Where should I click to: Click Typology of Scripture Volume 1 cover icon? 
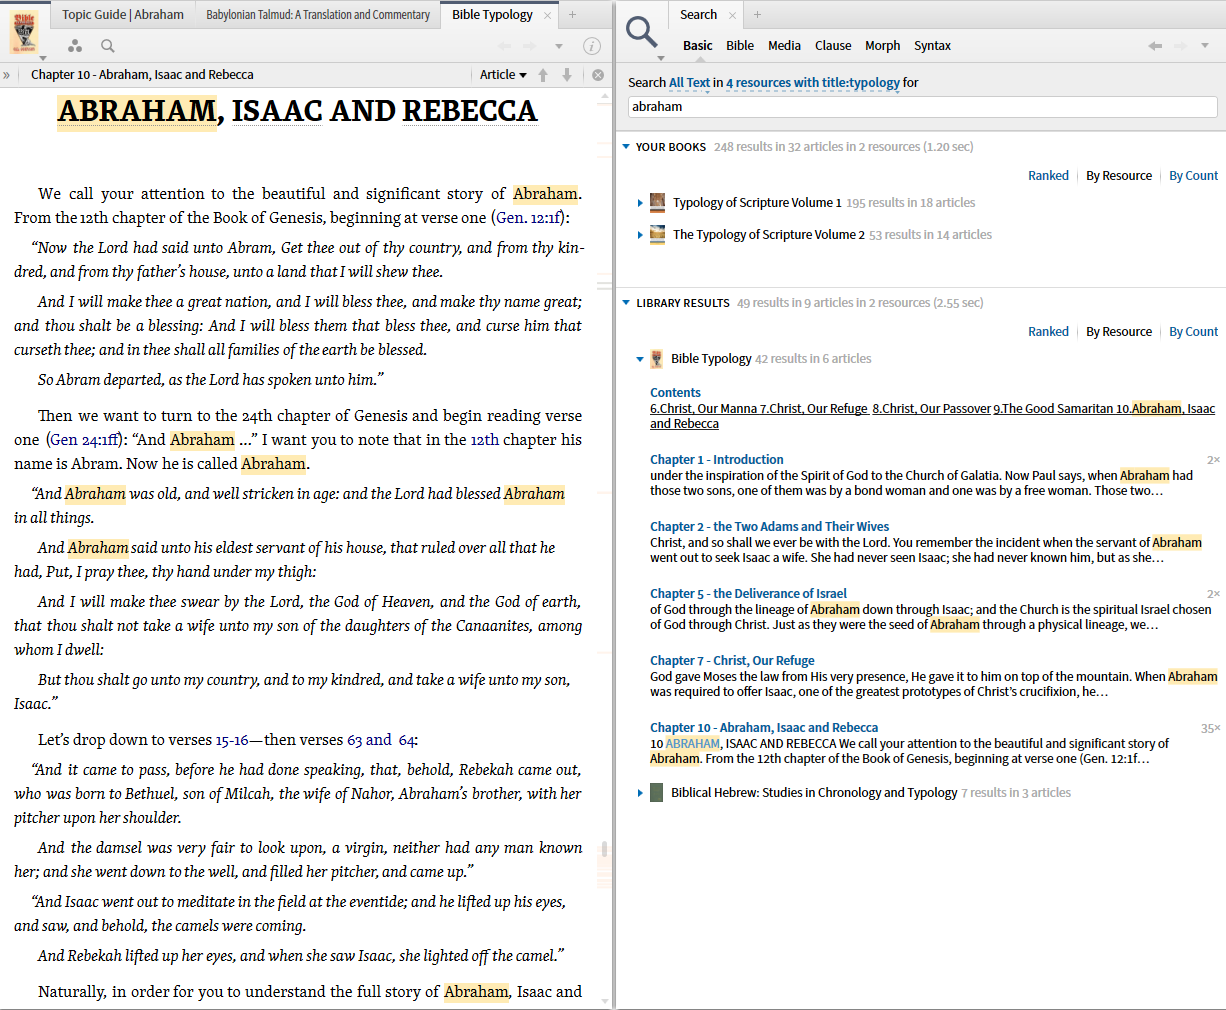point(657,203)
